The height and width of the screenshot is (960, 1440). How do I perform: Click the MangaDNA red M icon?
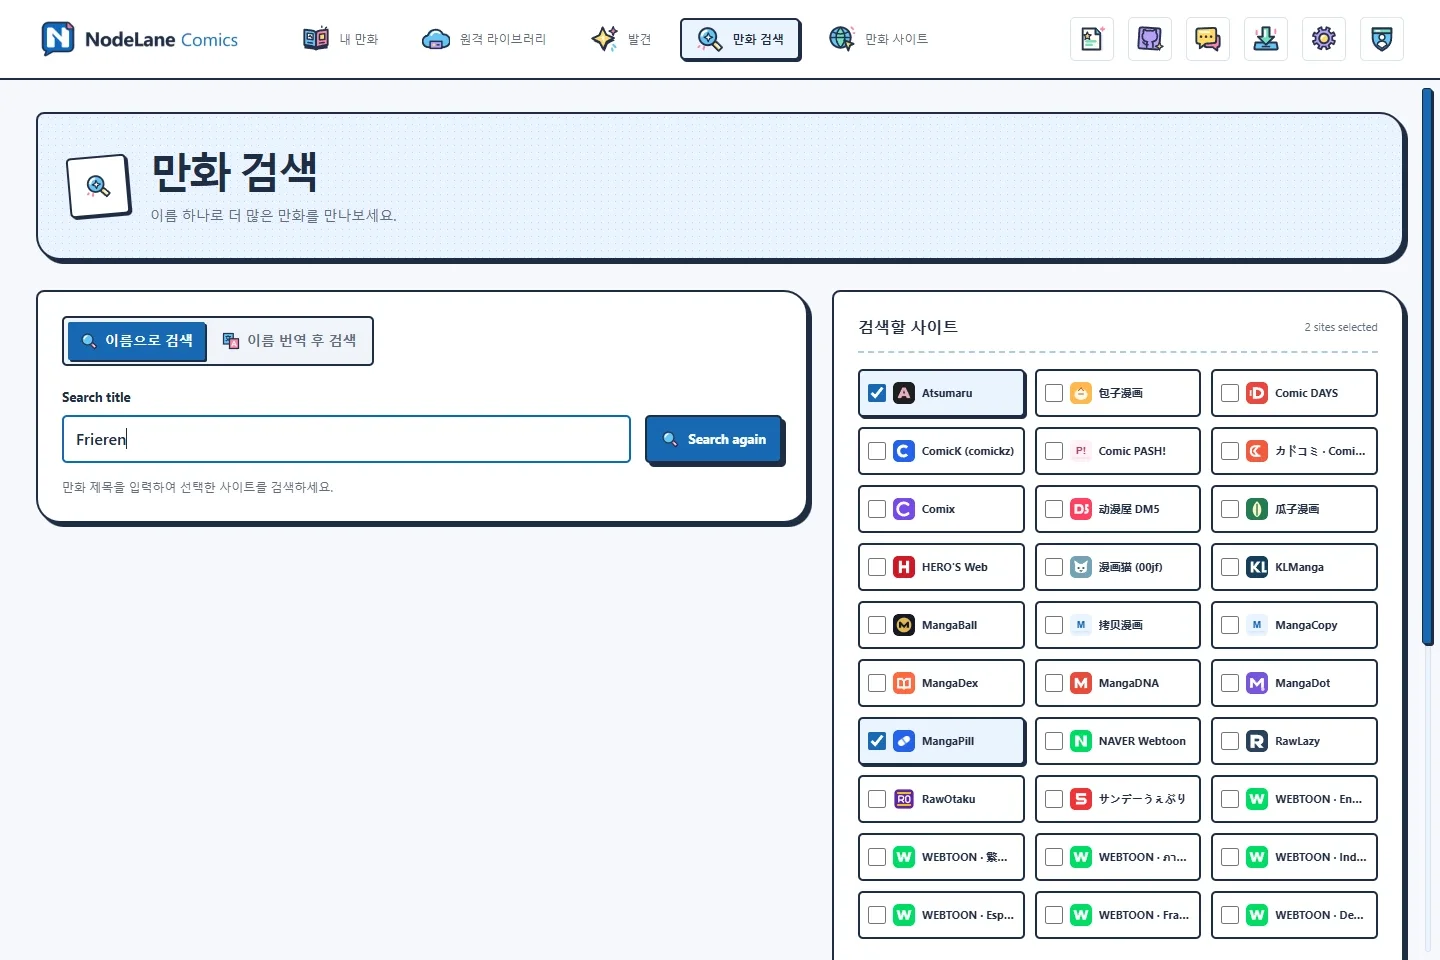pyautogui.click(x=1081, y=683)
